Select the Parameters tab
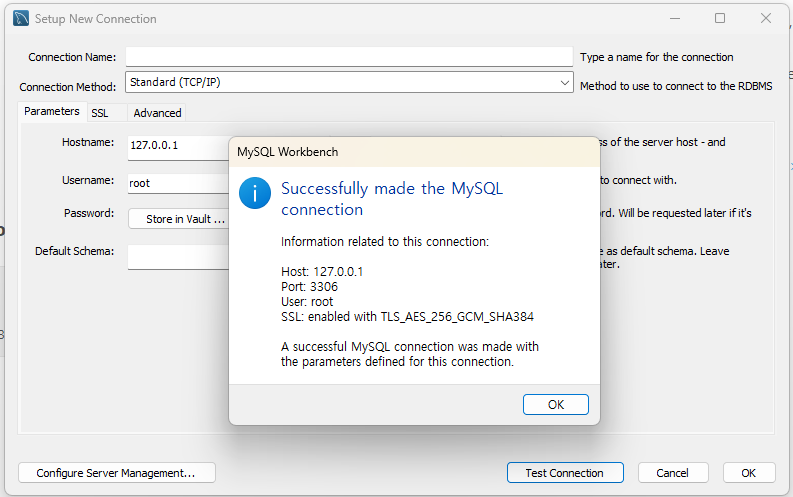The image size is (793, 497). pyautogui.click(x=52, y=112)
